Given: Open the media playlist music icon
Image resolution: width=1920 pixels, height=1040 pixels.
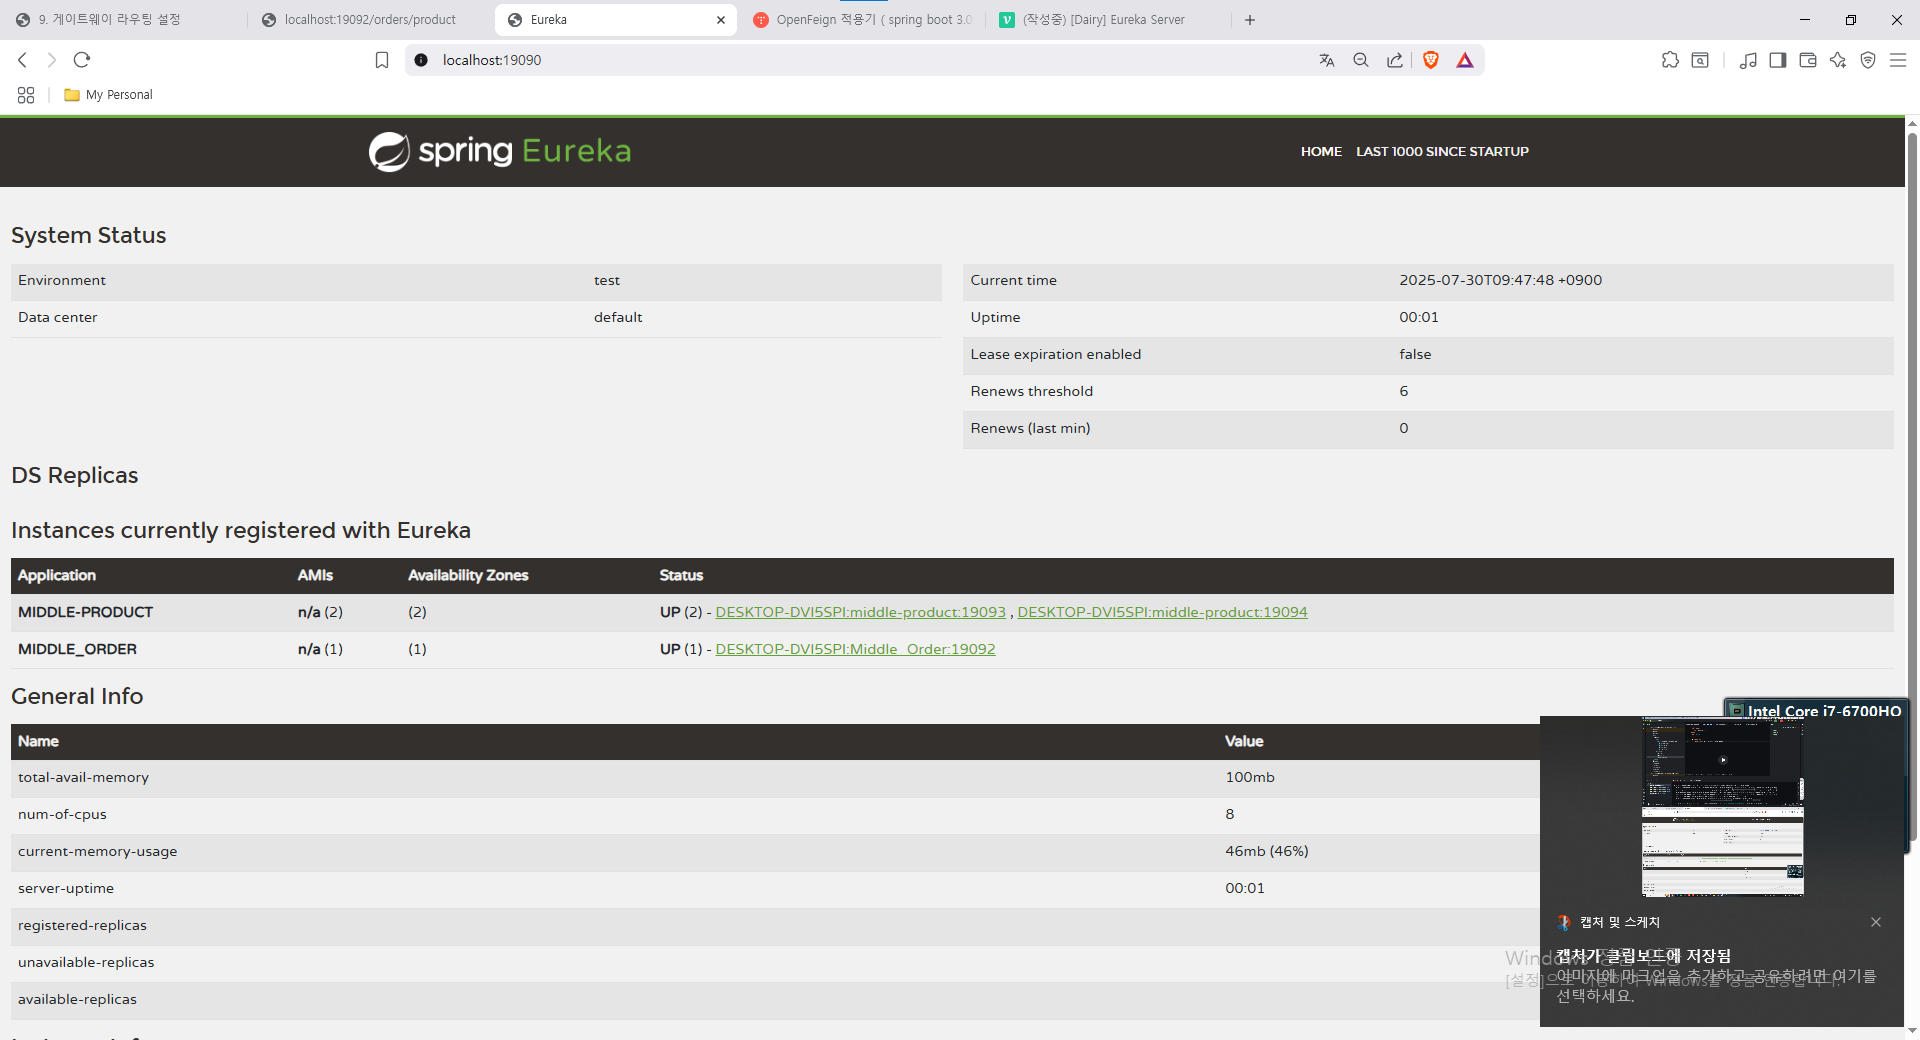Looking at the screenshot, I should (1748, 60).
